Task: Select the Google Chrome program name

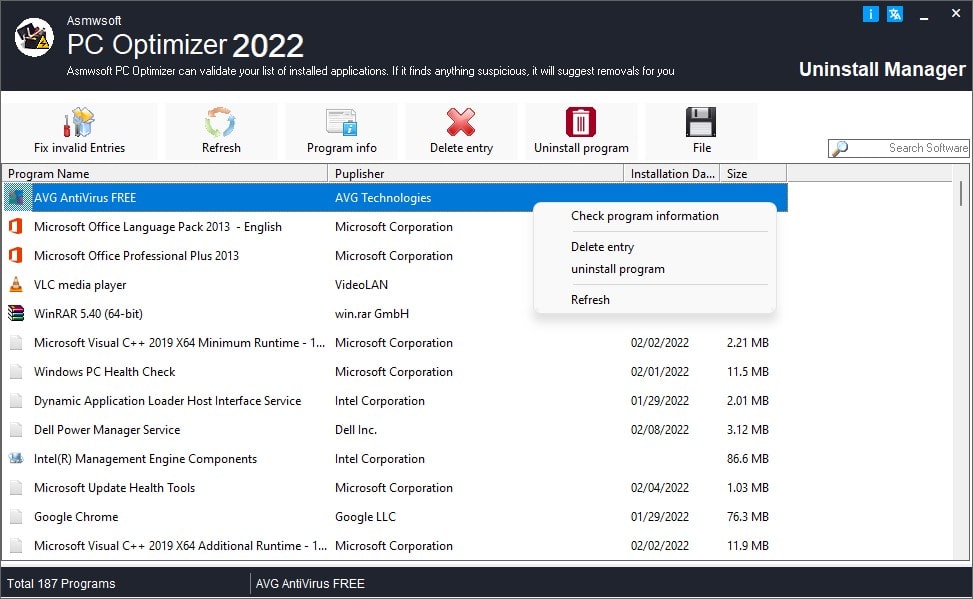Action: (x=76, y=516)
